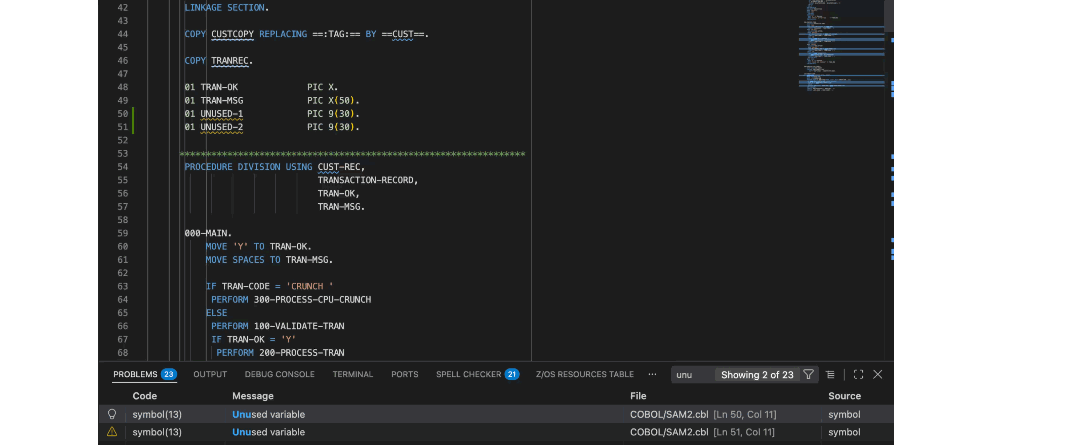
Task: Click CUST-REC in the PROCEDURE DIVISION line
Action: point(339,167)
